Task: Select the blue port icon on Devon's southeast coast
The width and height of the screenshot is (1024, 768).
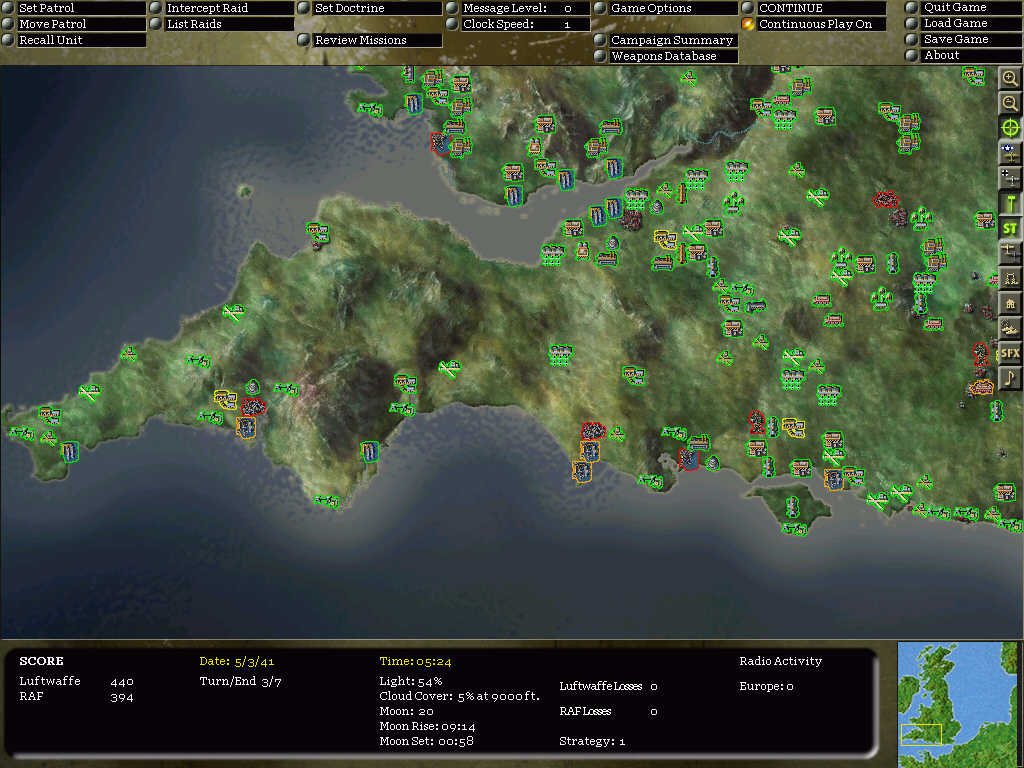Action: click(x=370, y=451)
